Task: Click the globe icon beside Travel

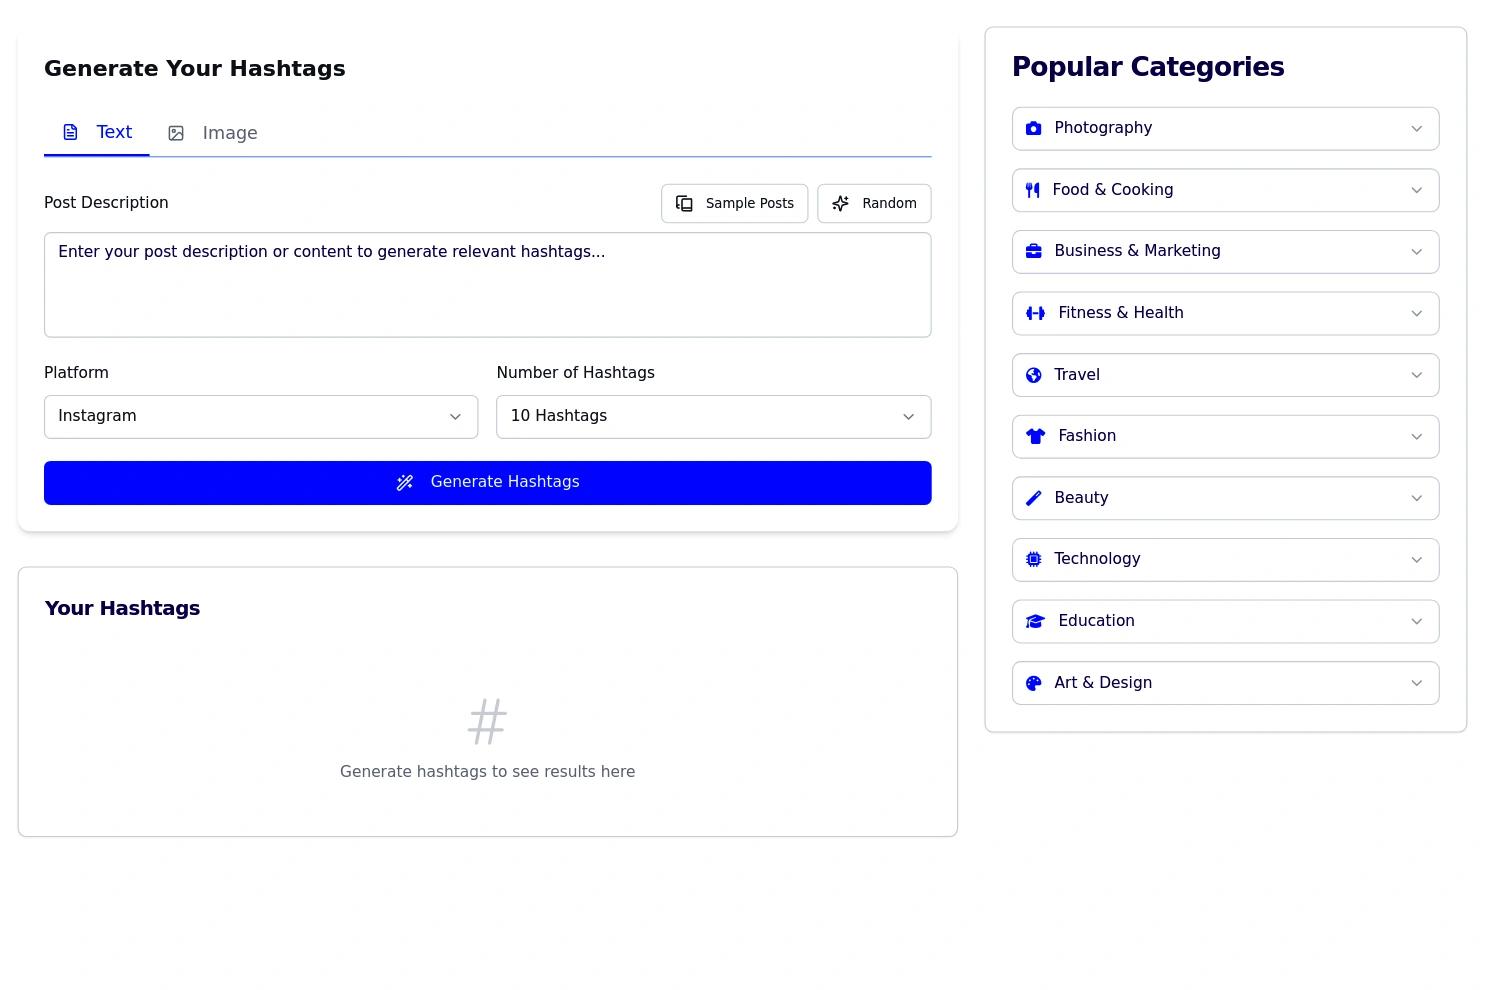Action: [1034, 375]
